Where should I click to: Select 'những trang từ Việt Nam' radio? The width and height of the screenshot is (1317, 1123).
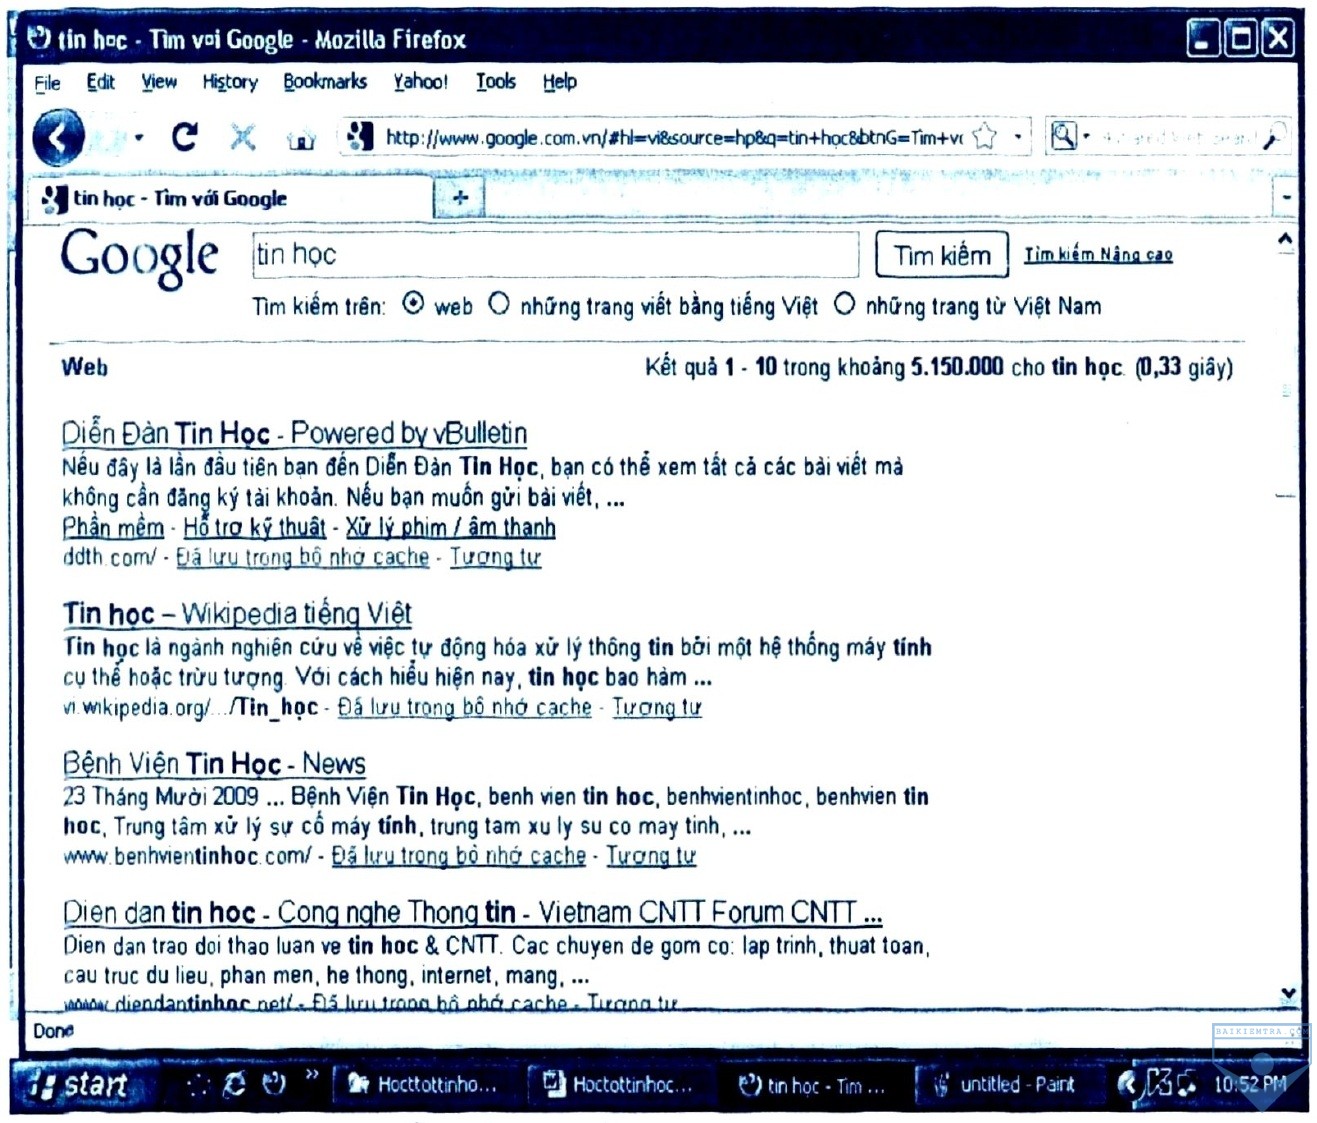[x=845, y=304]
